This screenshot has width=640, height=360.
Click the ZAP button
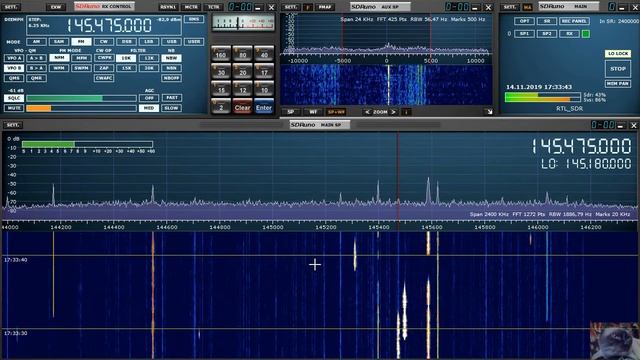(x=104, y=68)
